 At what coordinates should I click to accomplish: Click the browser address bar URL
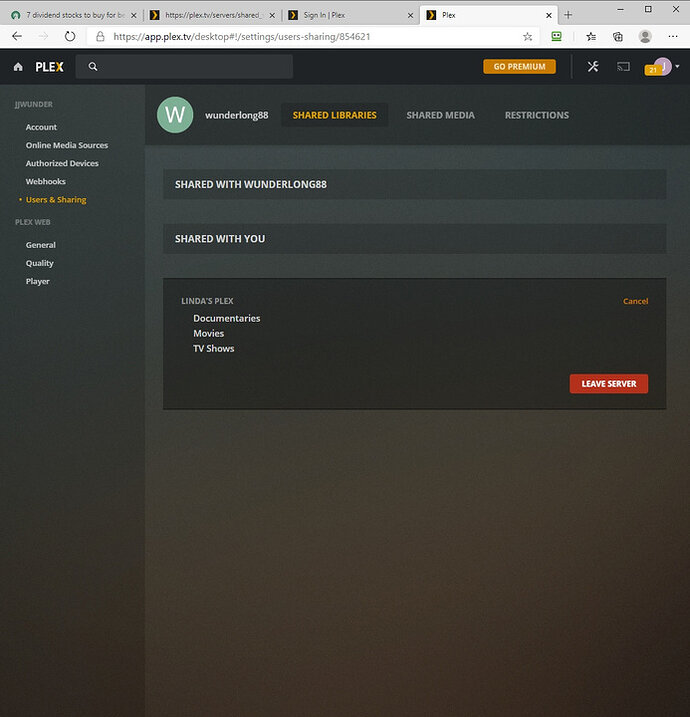pyautogui.click(x=241, y=37)
